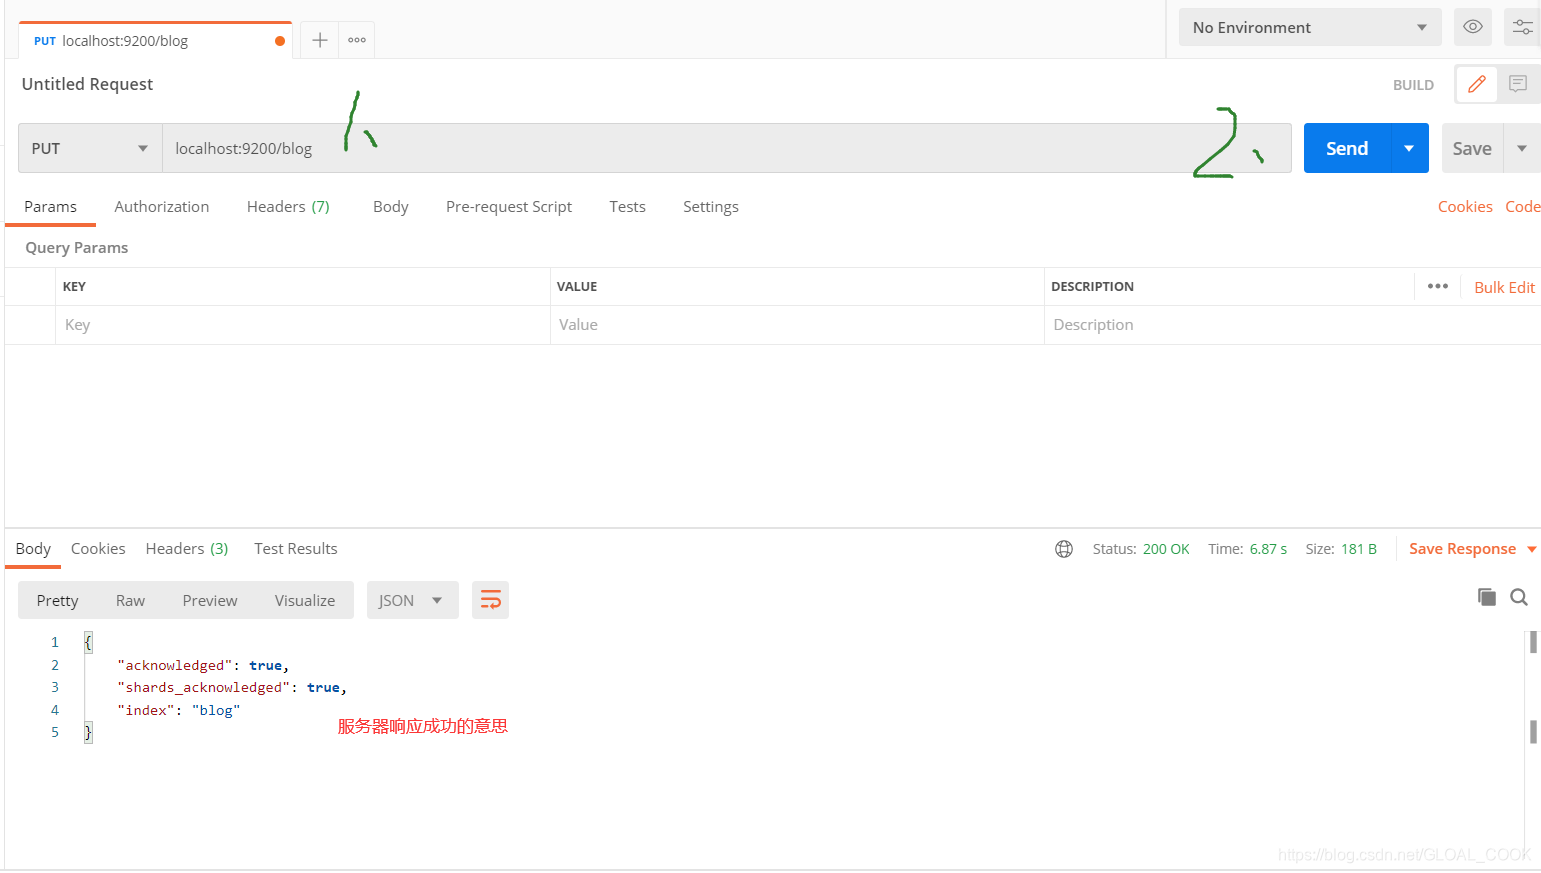Image resolution: width=1541 pixels, height=873 pixels.
Task: Click the "shards_acknowledged": true line
Action: [232, 687]
